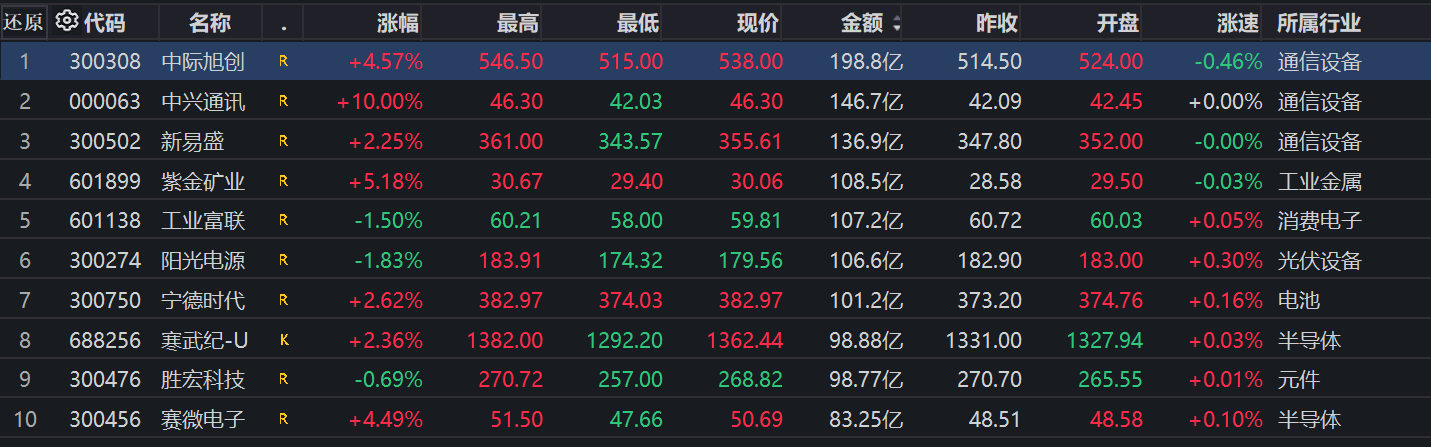Click stock code 300308

pyautogui.click(x=105, y=62)
